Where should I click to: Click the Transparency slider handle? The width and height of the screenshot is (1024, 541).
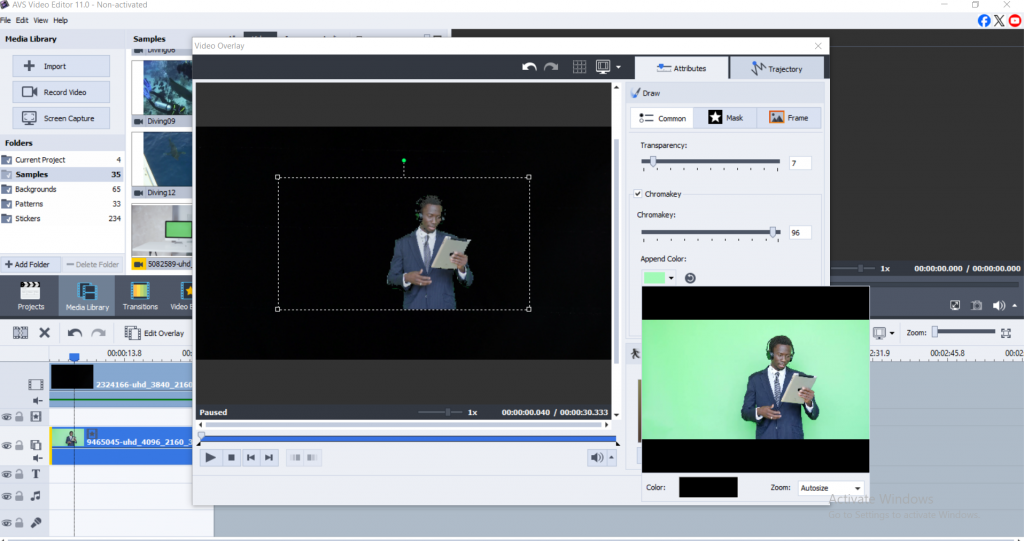coord(654,161)
